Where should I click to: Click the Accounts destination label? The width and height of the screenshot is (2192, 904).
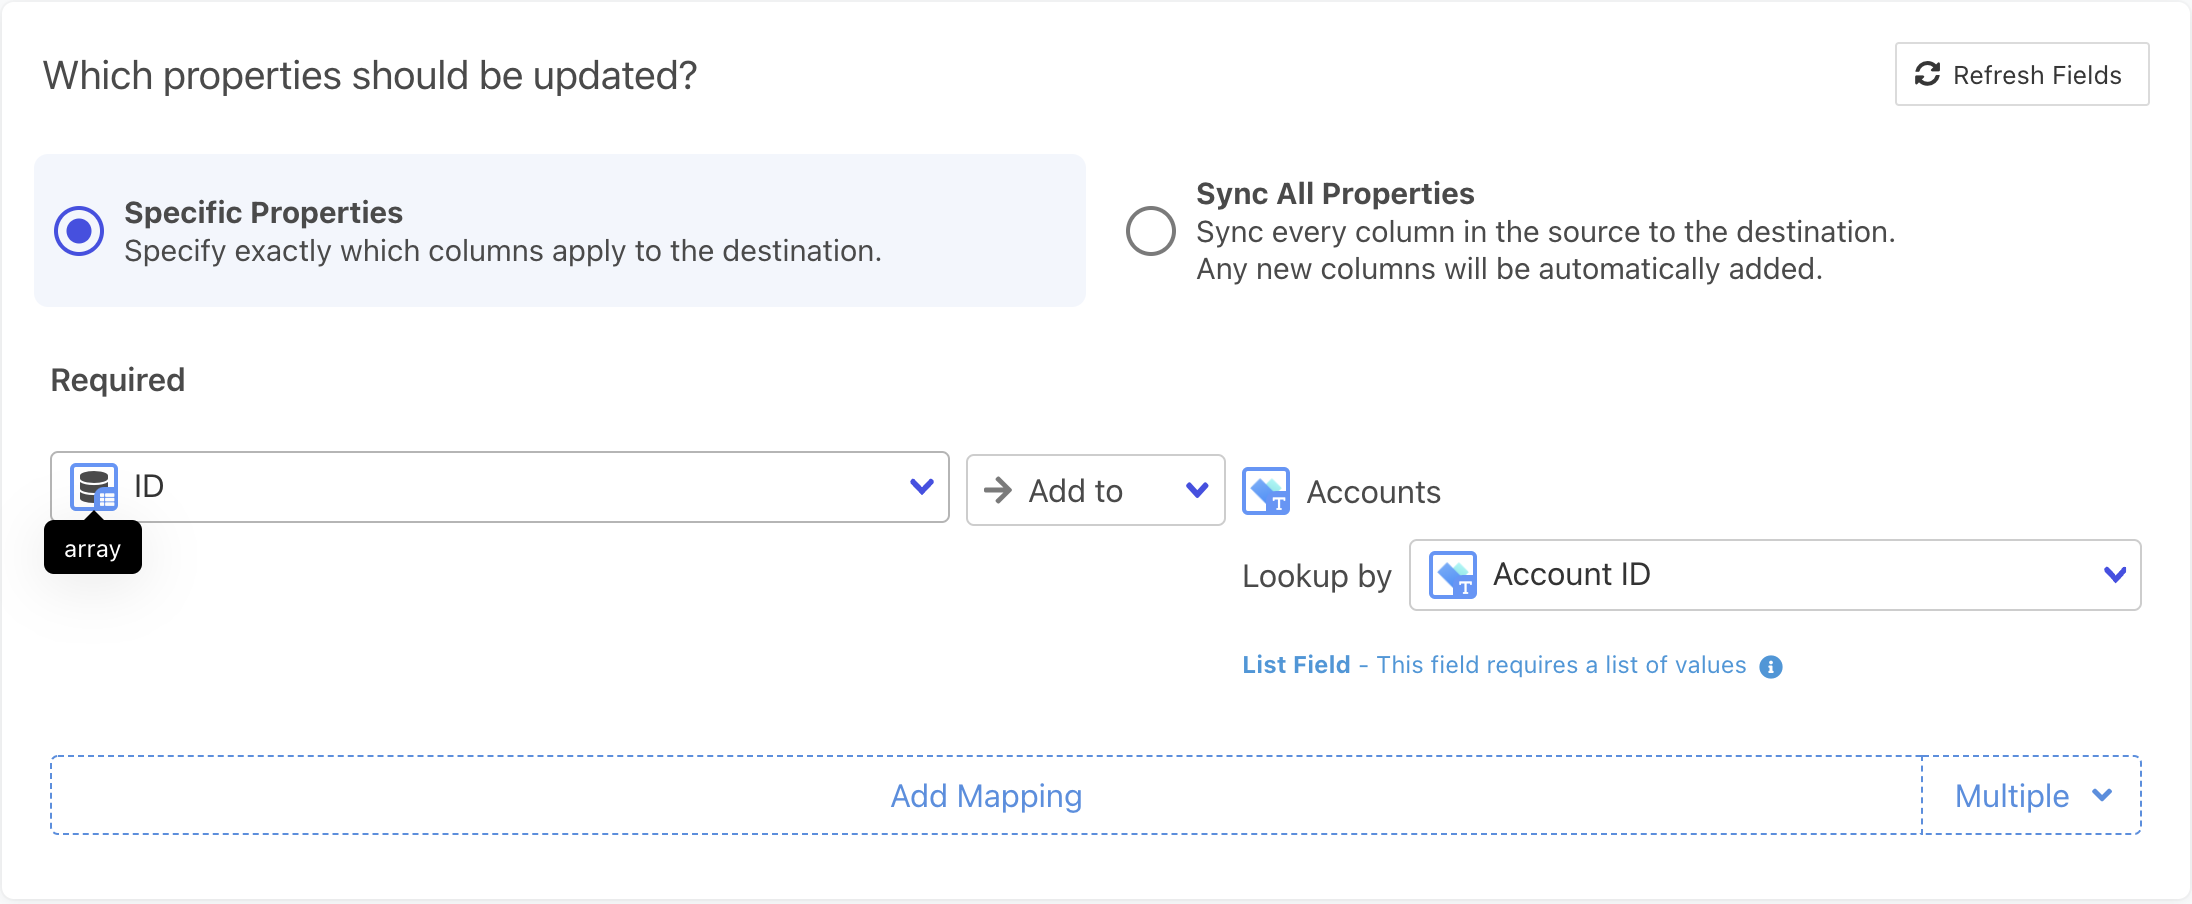click(x=1373, y=492)
